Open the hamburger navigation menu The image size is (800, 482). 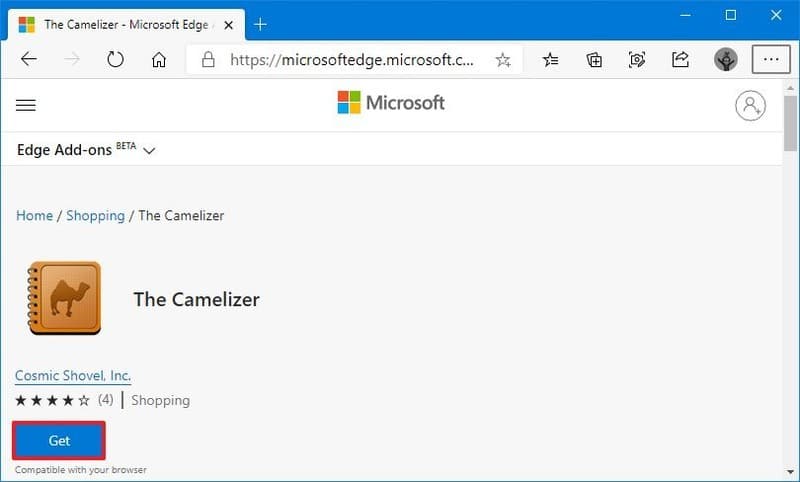[26, 105]
